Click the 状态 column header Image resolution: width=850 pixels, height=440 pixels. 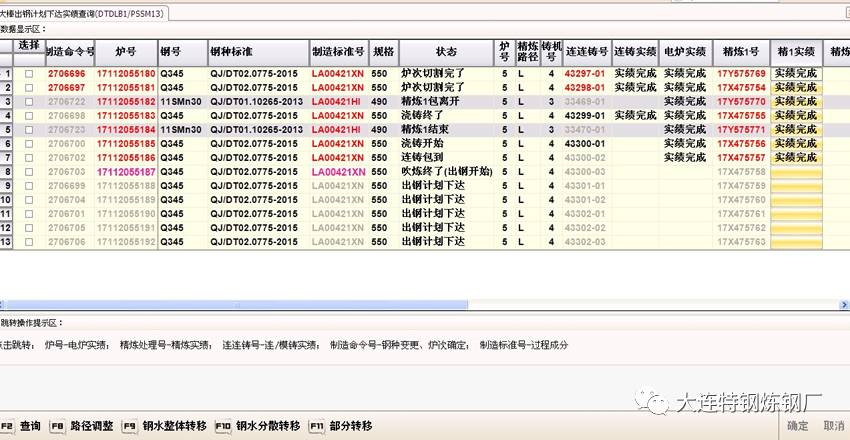point(446,51)
